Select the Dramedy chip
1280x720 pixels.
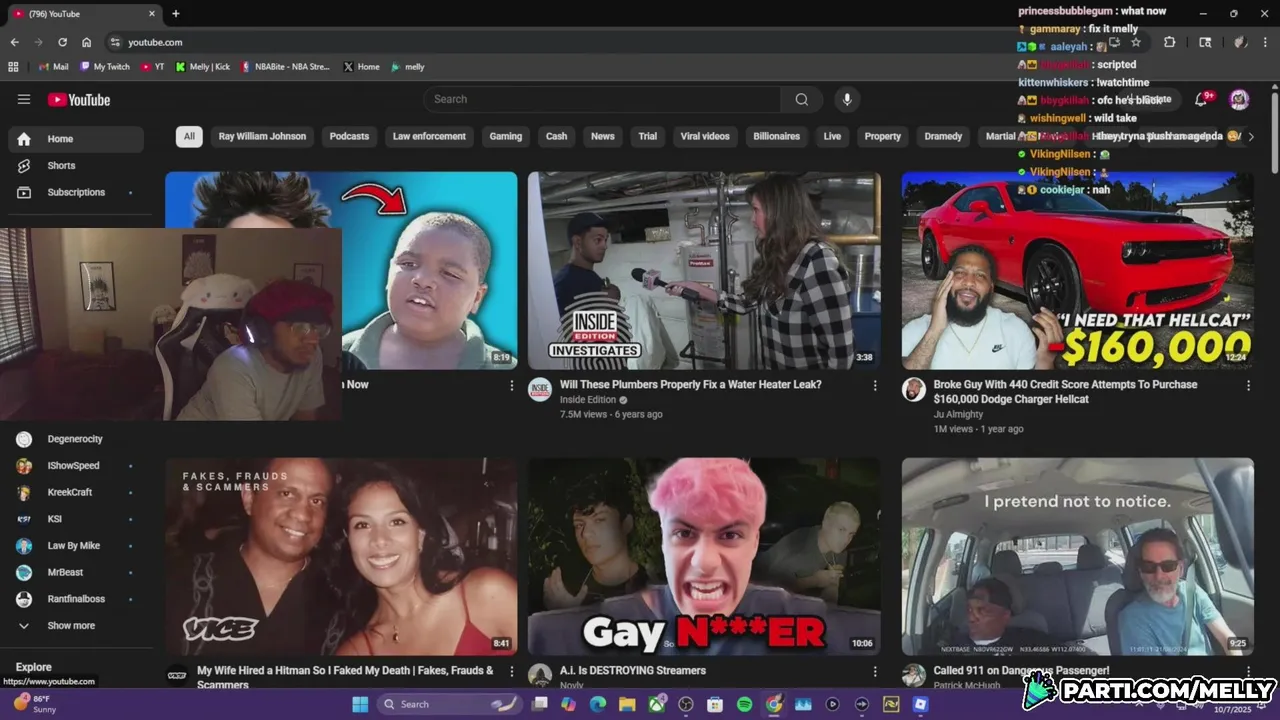pos(943,136)
